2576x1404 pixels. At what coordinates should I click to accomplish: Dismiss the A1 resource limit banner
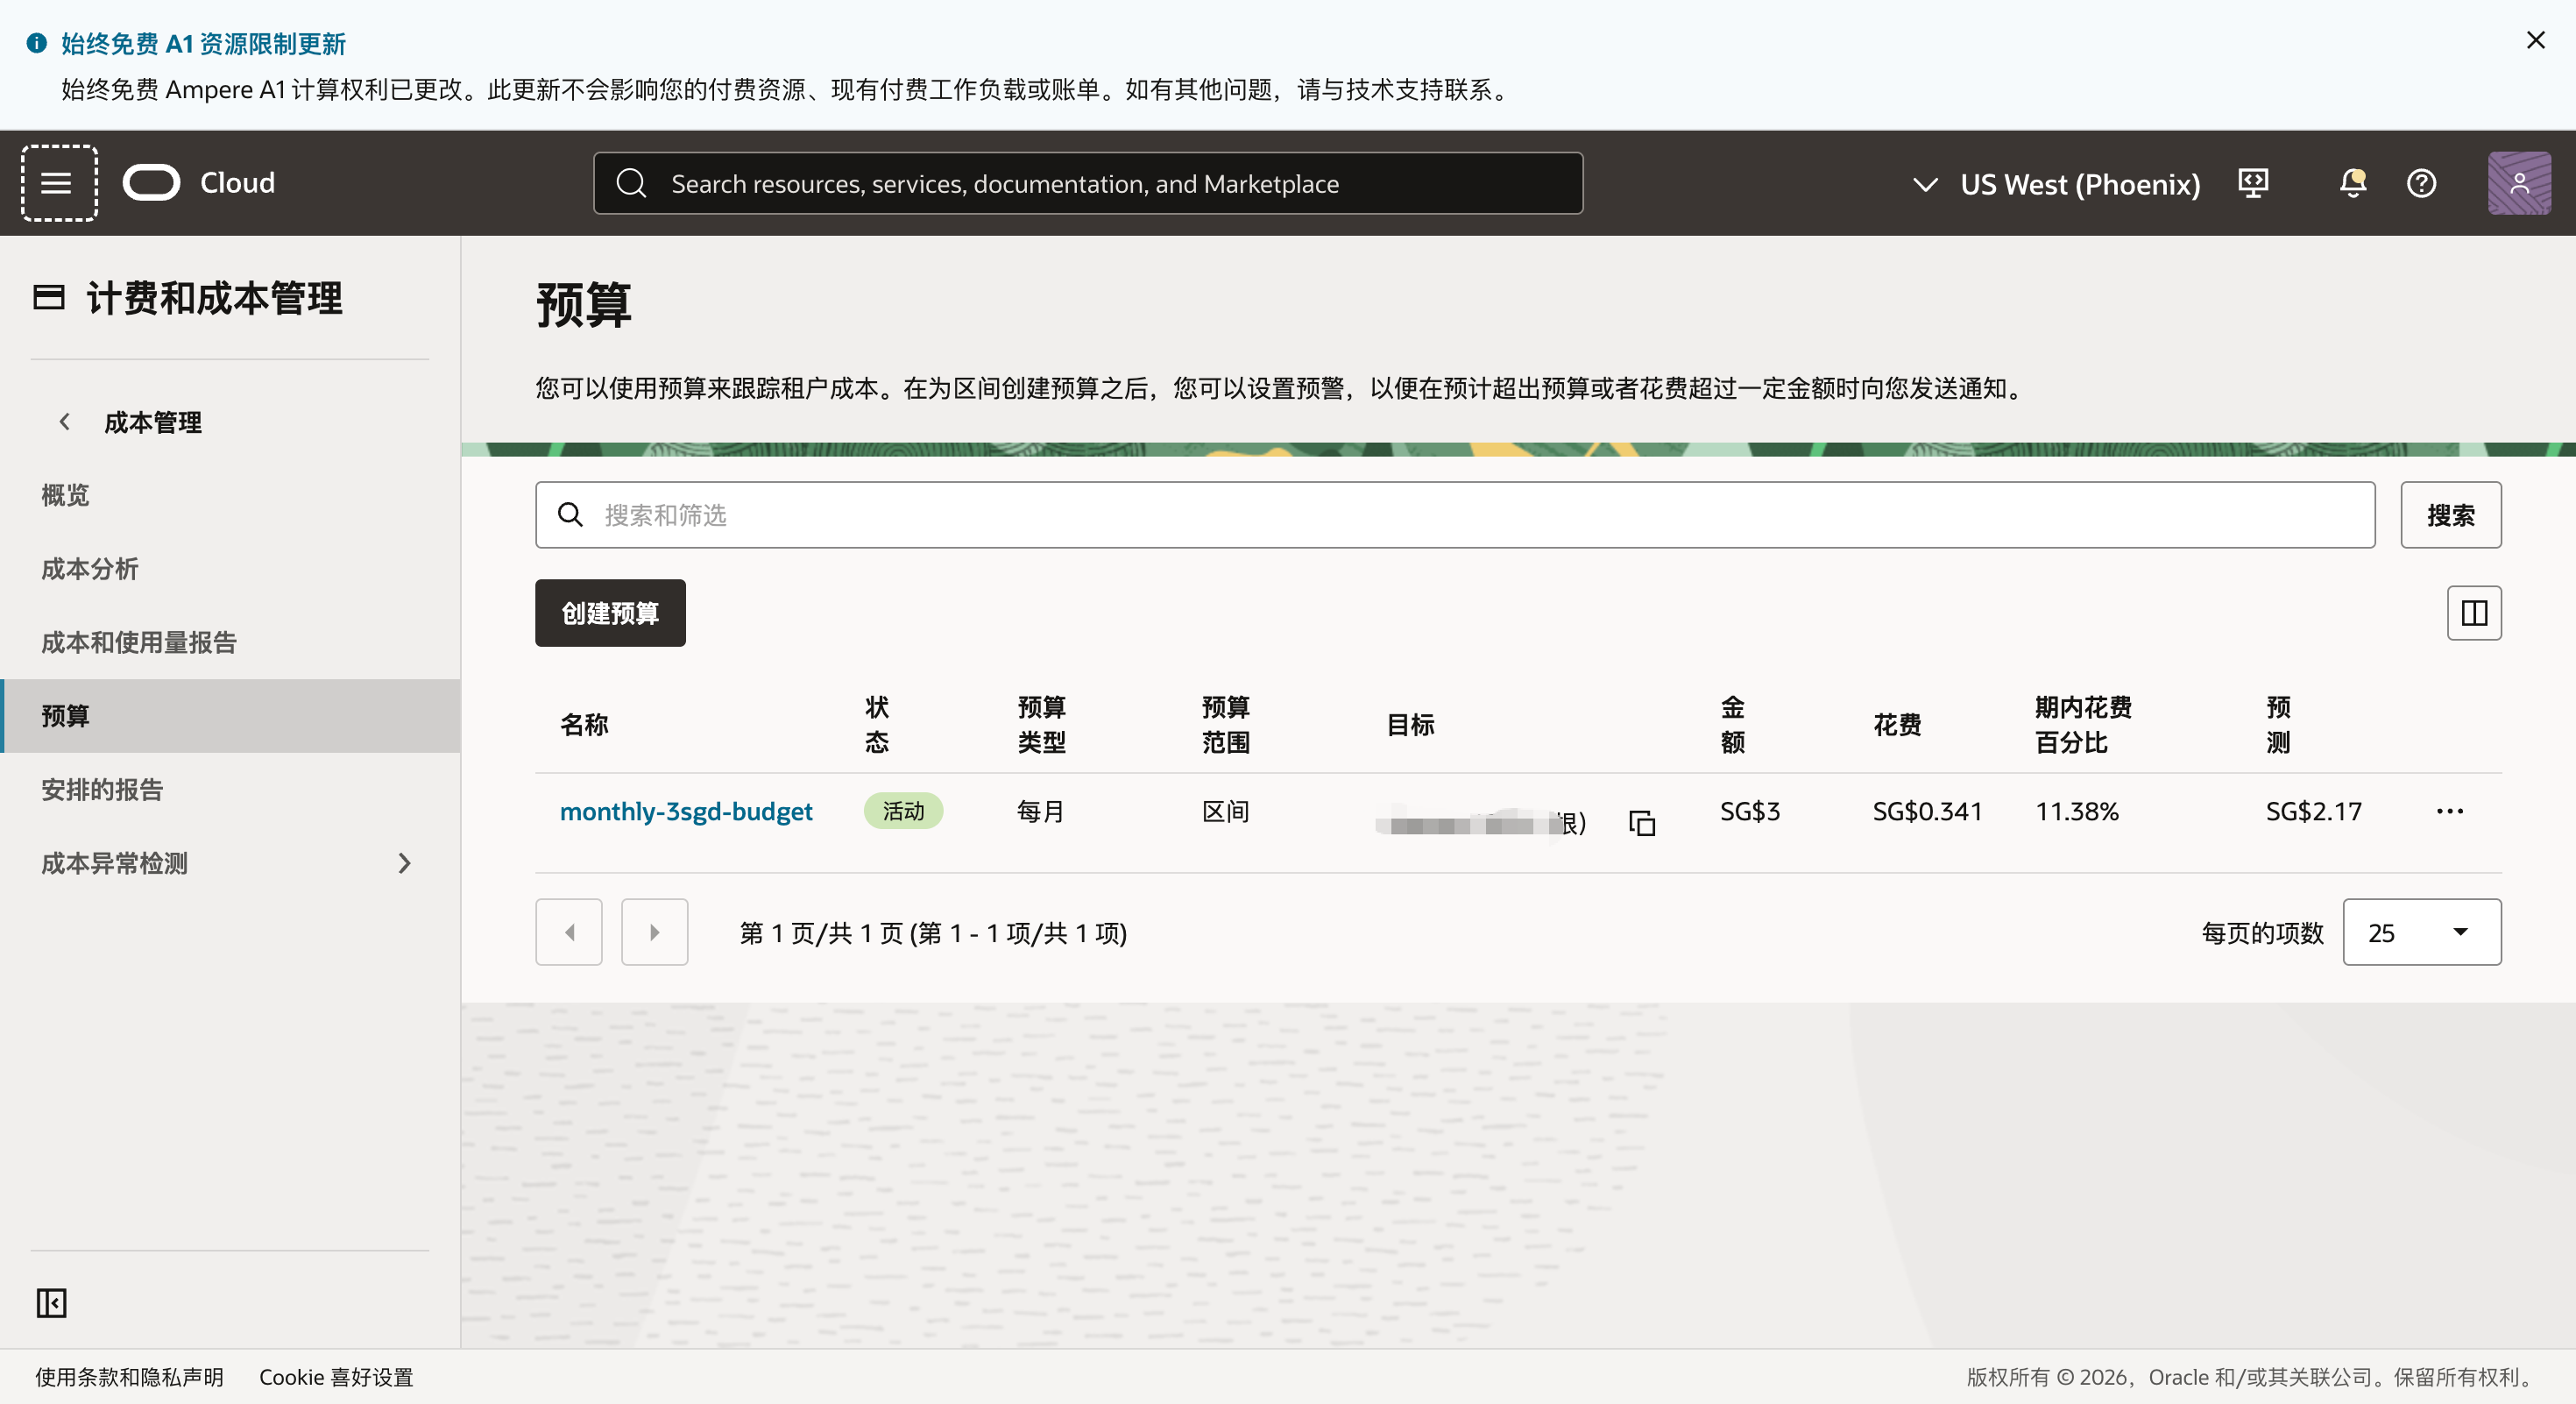pyautogui.click(x=2535, y=40)
